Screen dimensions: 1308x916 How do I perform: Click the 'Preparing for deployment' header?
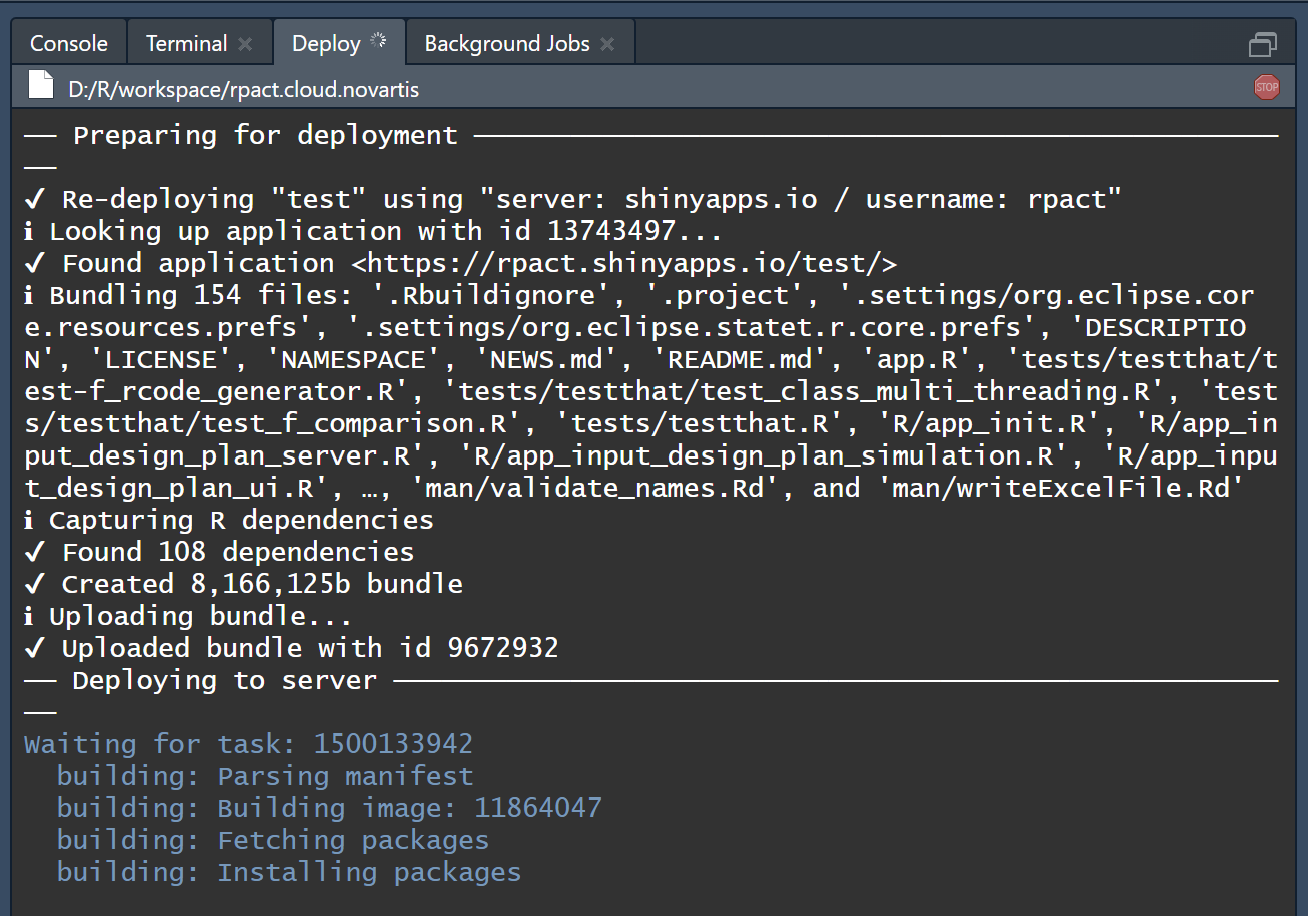264,135
